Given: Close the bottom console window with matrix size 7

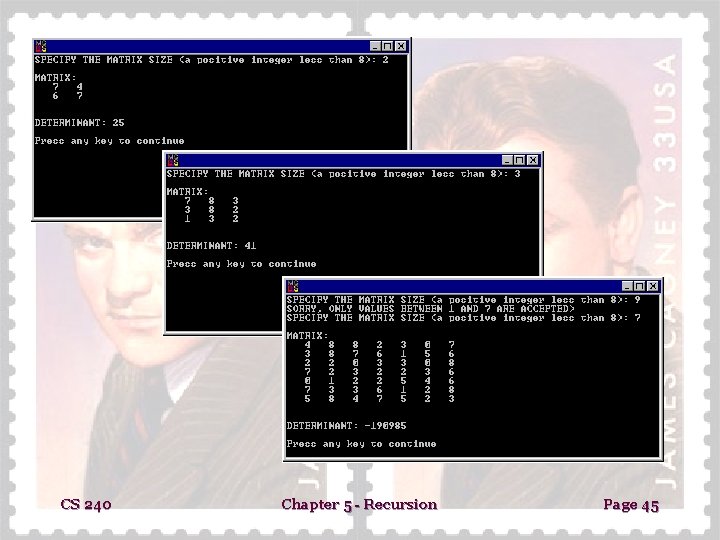Looking at the screenshot, I should click(653, 286).
